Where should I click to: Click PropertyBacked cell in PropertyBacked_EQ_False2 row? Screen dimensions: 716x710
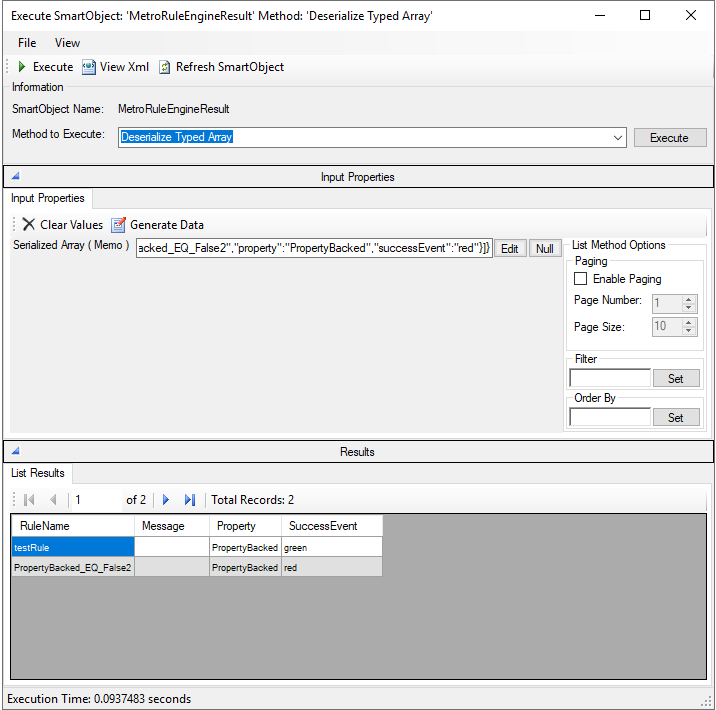tap(245, 567)
